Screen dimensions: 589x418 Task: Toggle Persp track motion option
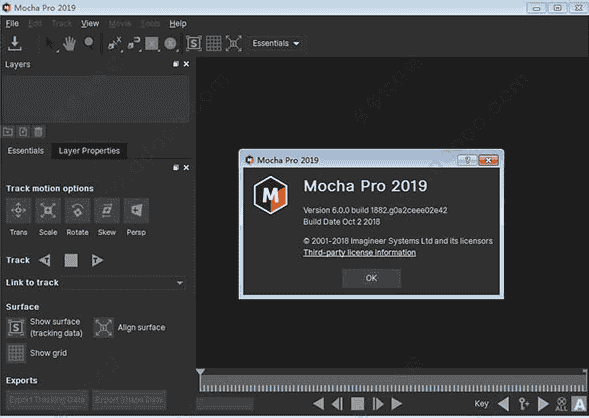click(x=136, y=211)
